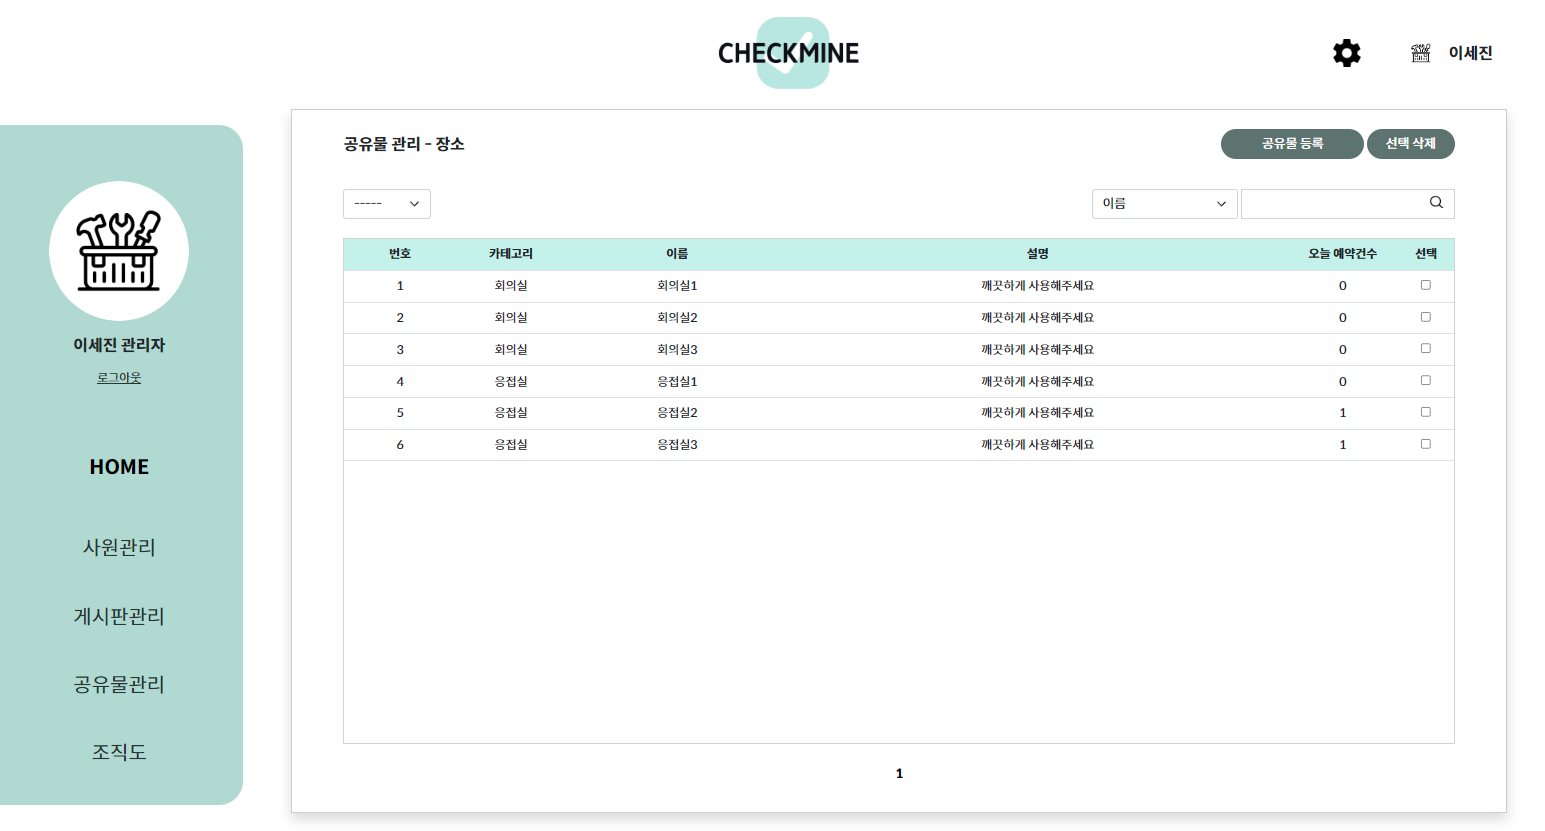Select page 1 in the pagination
Viewport: 1545px width, 831px height.
pyautogui.click(x=899, y=772)
